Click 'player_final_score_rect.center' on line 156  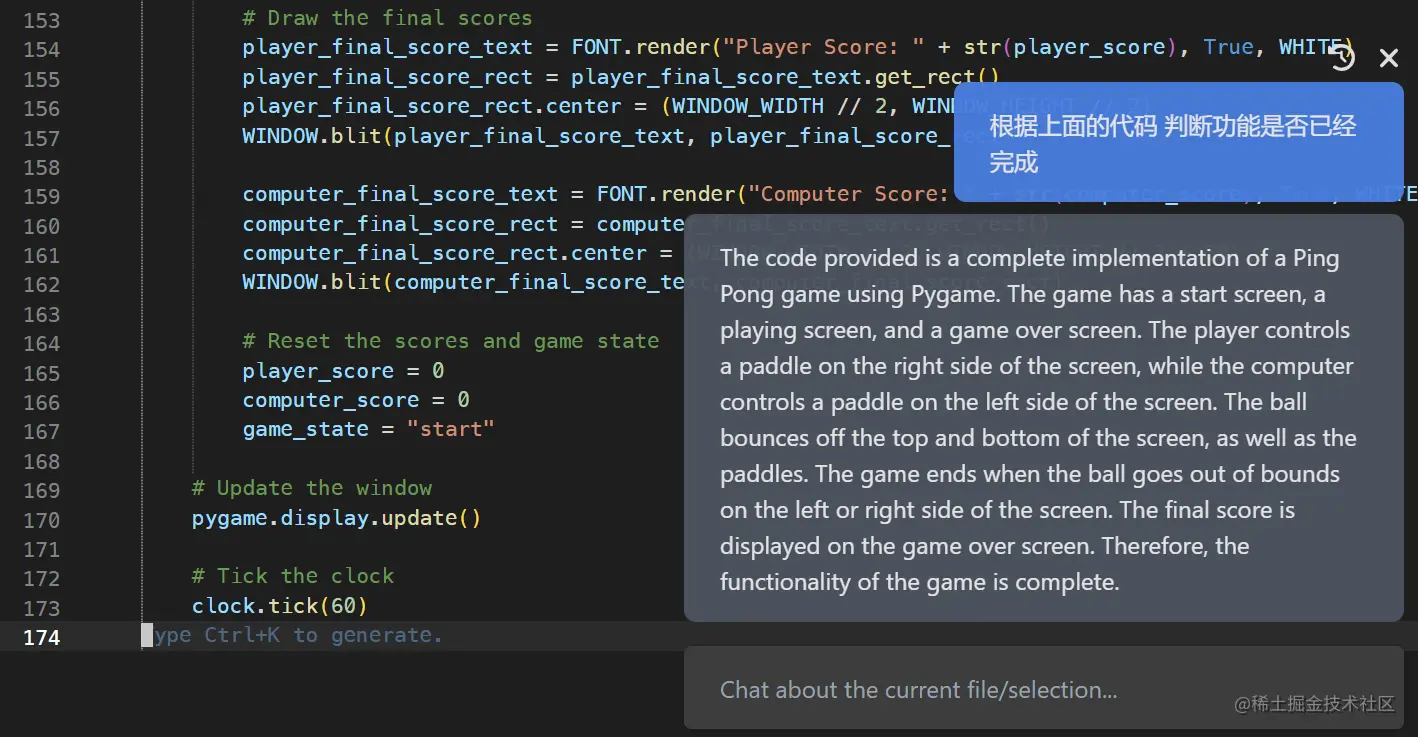432,106
